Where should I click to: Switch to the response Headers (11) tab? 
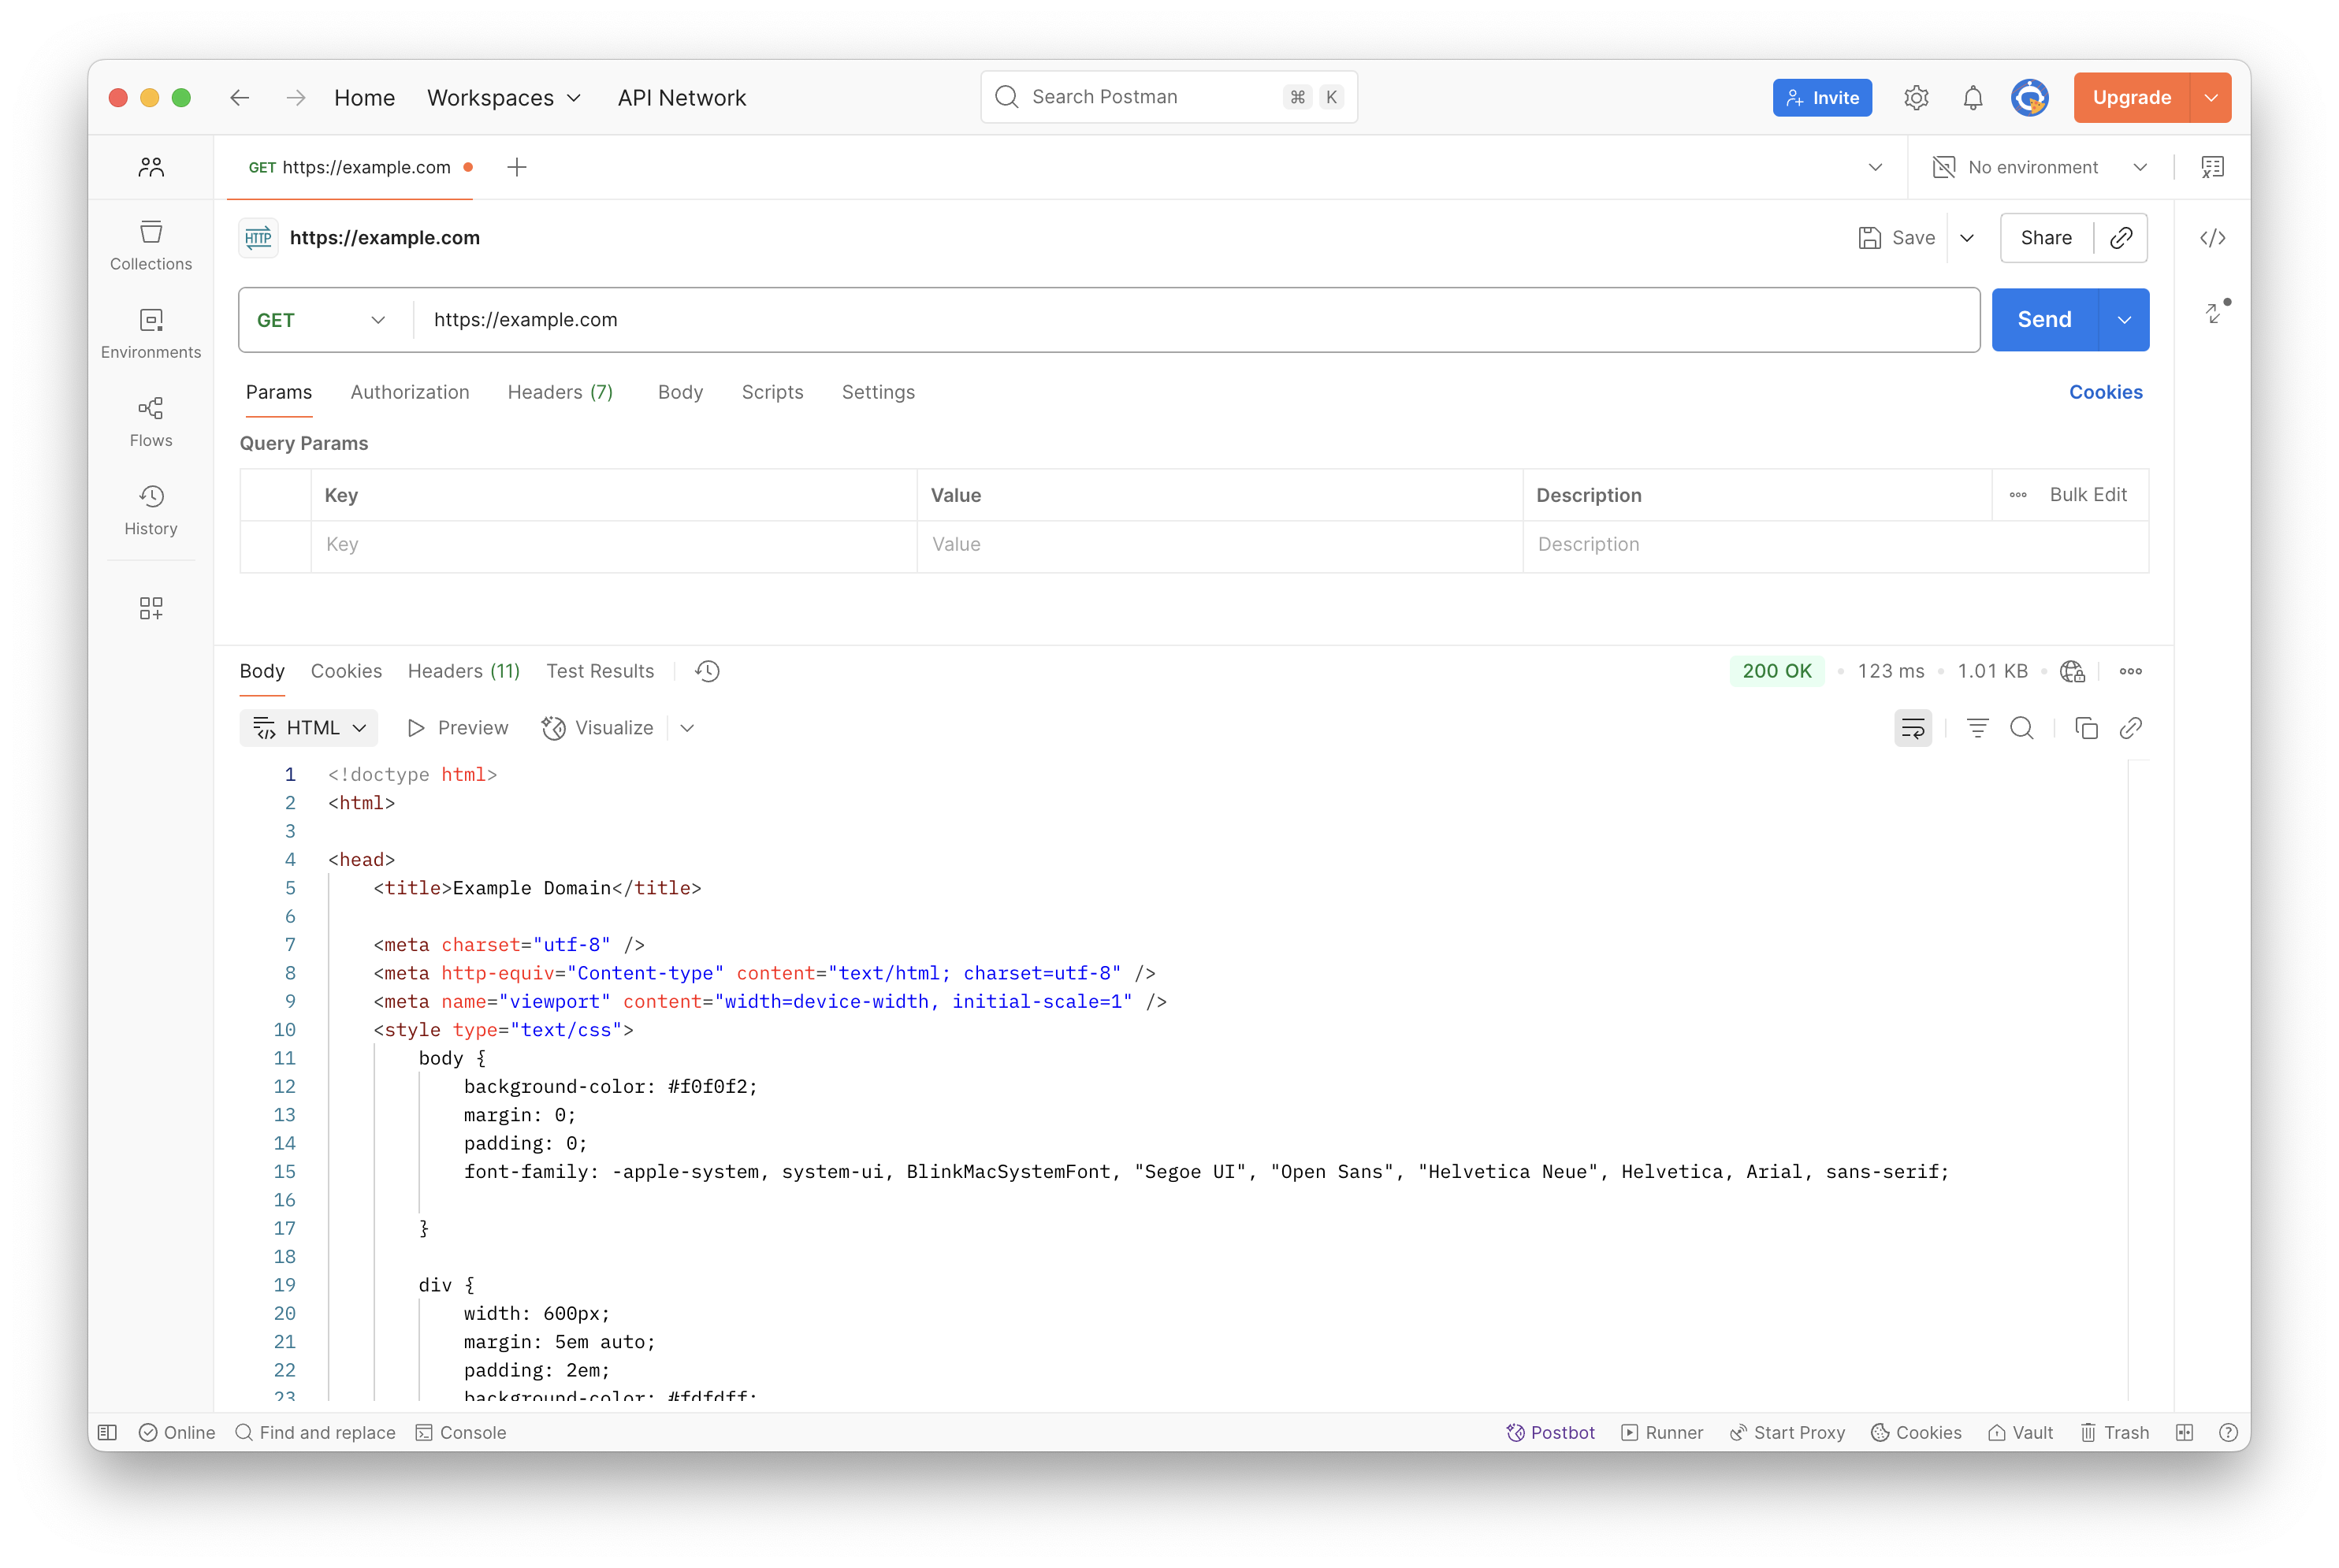(x=463, y=671)
